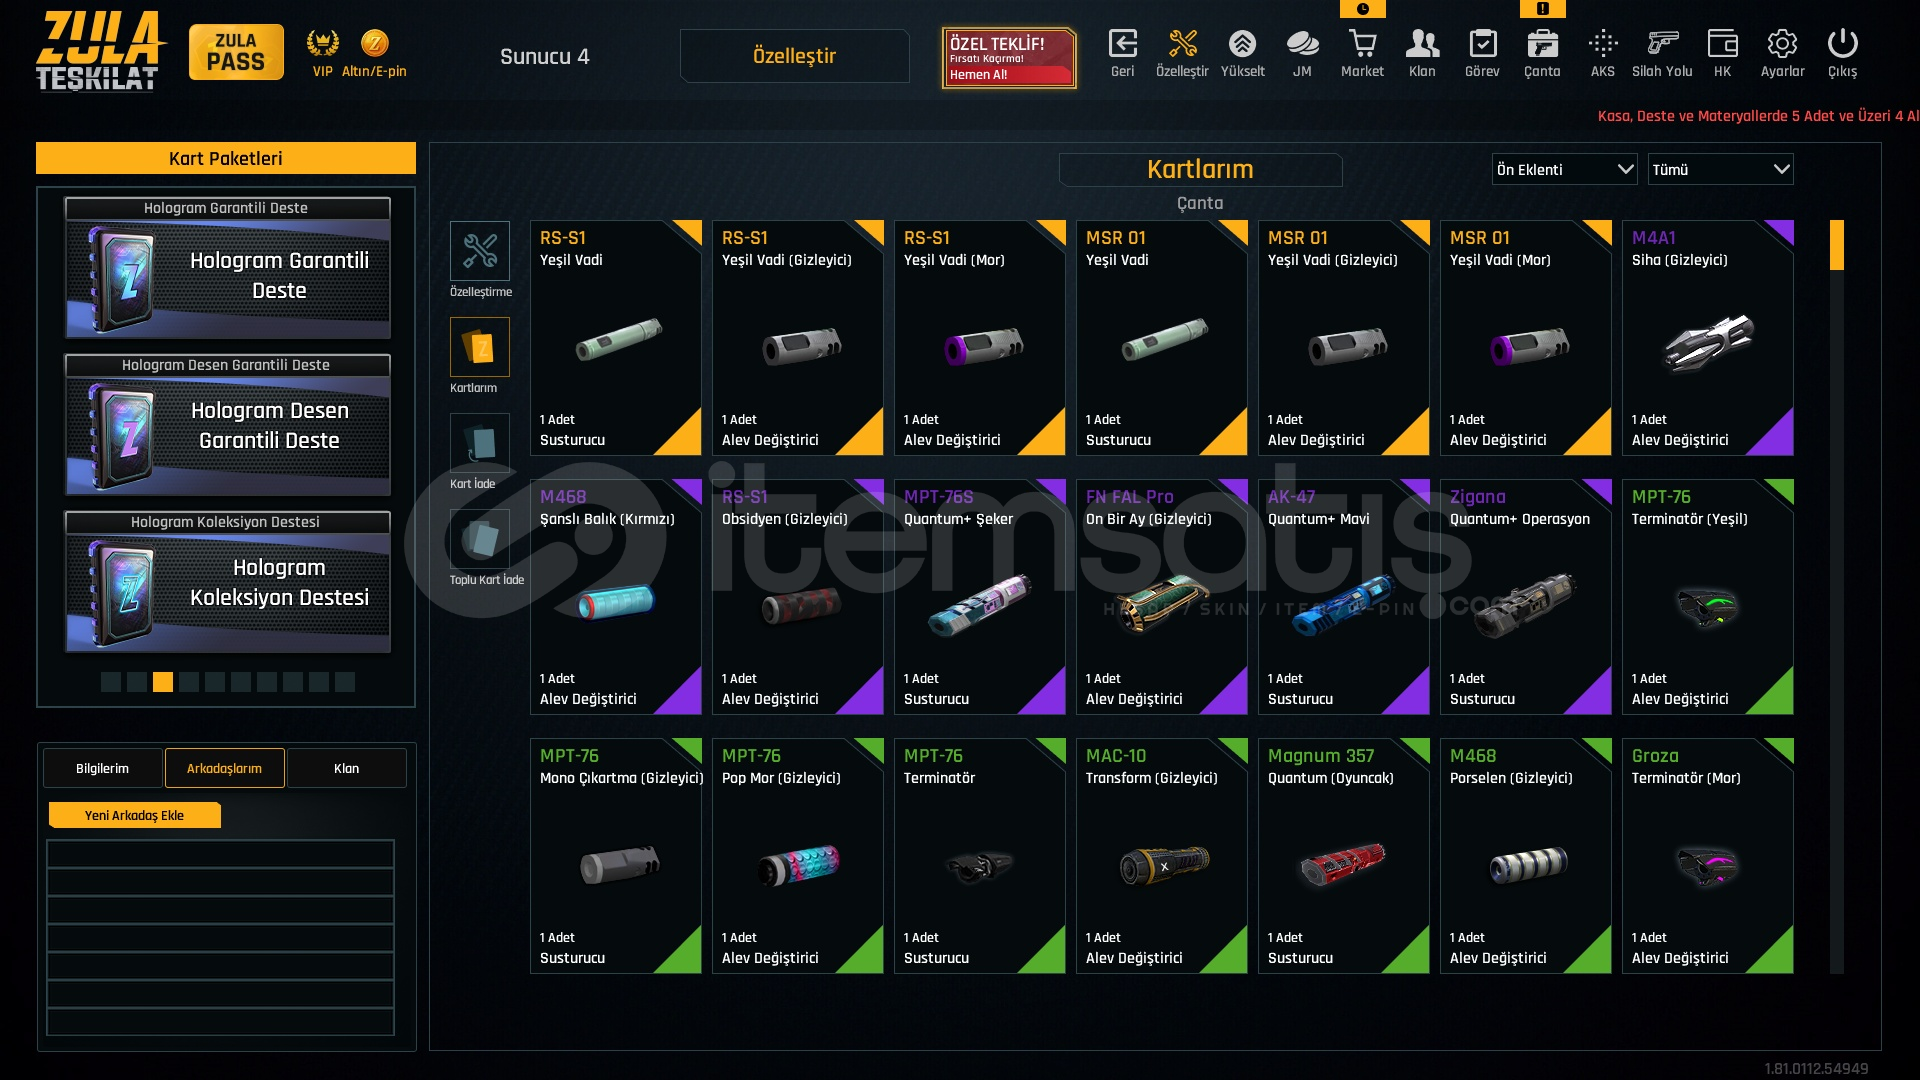Open the Özelleştirme tools sidebar icon
The image size is (1920, 1080).
coord(480,251)
